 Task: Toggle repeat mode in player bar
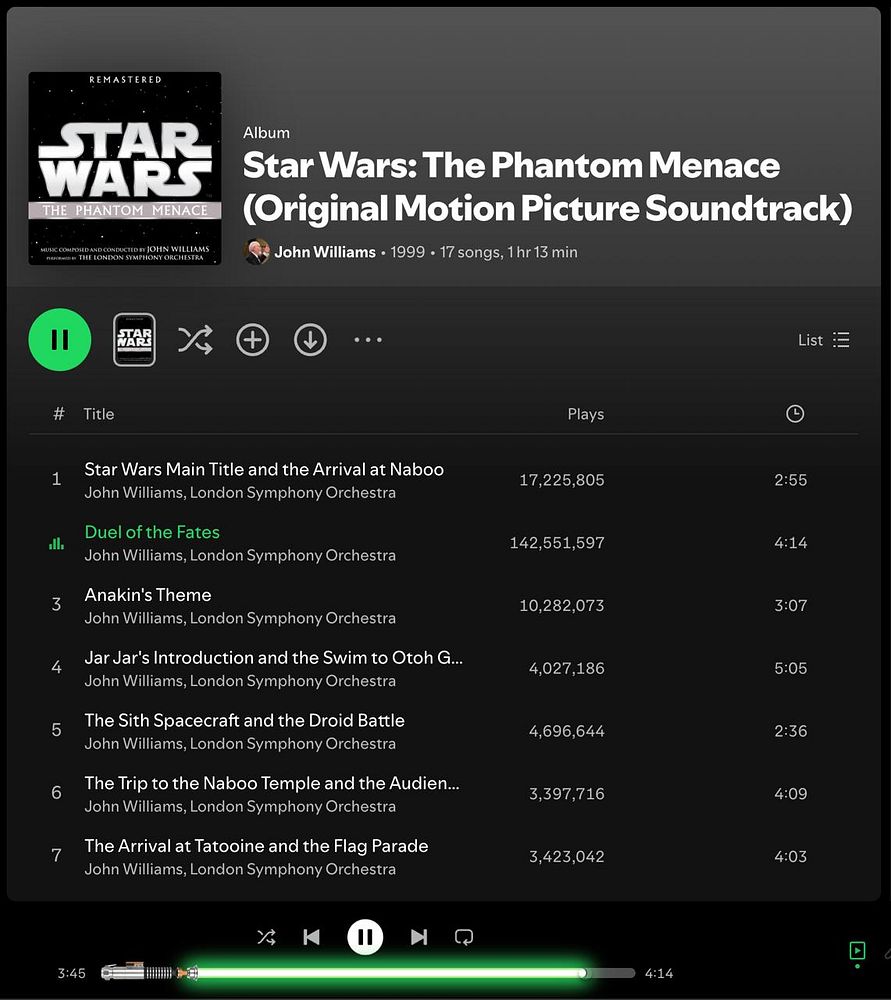point(464,937)
